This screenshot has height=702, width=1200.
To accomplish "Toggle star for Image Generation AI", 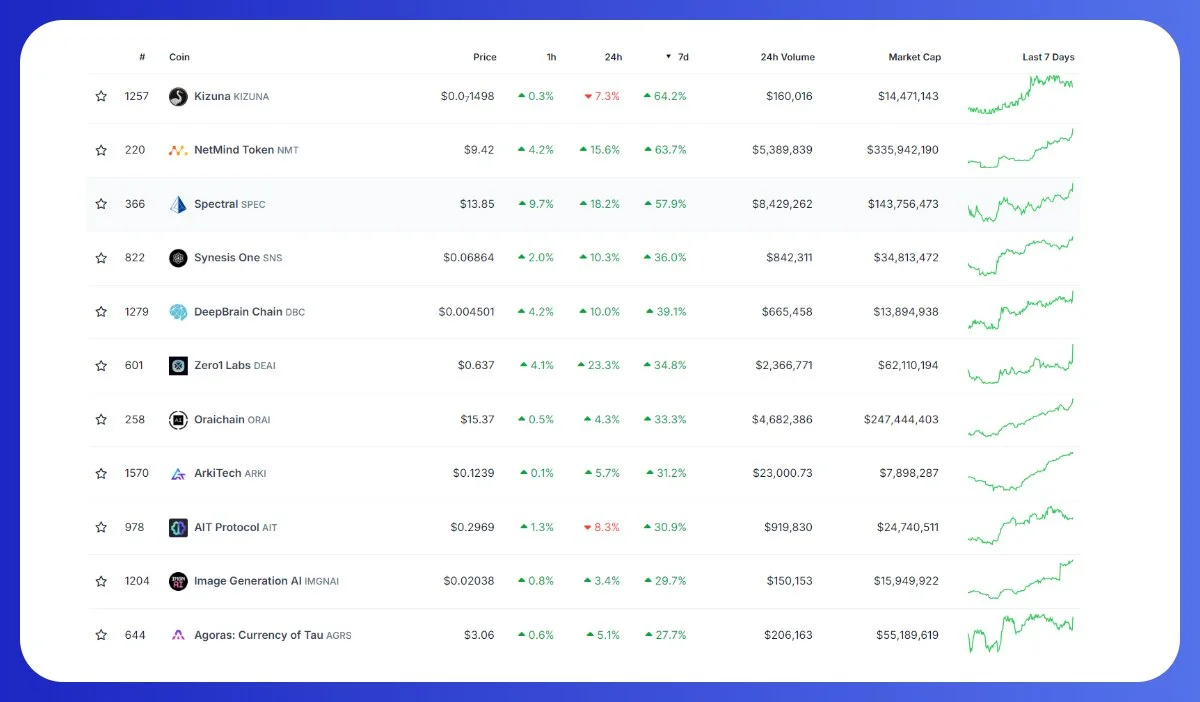I will 101,582.
